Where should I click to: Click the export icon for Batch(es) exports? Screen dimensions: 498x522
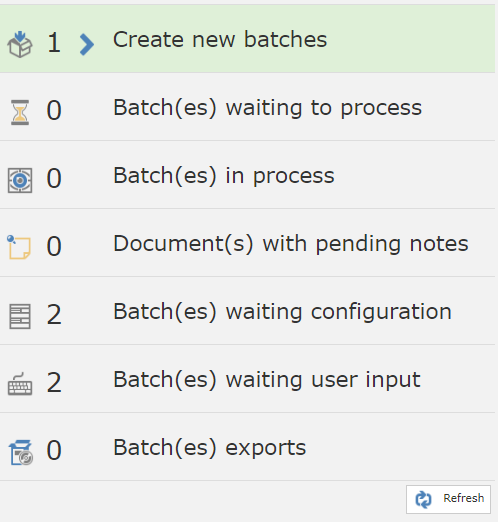coord(21,452)
